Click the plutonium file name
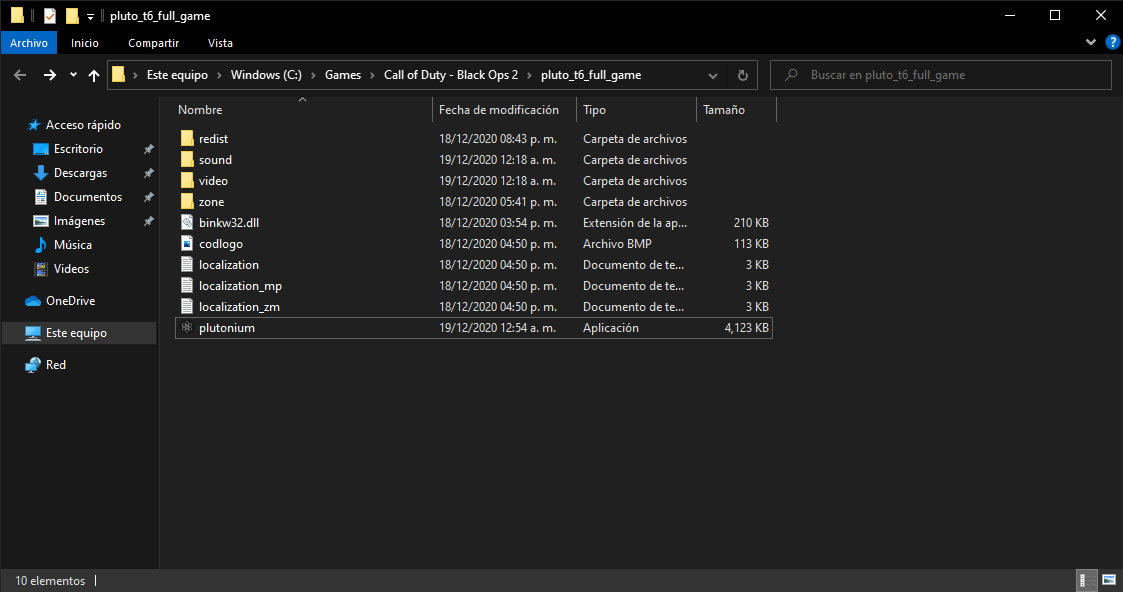The height and width of the screenshot is (592, 1123). (227, 328)
